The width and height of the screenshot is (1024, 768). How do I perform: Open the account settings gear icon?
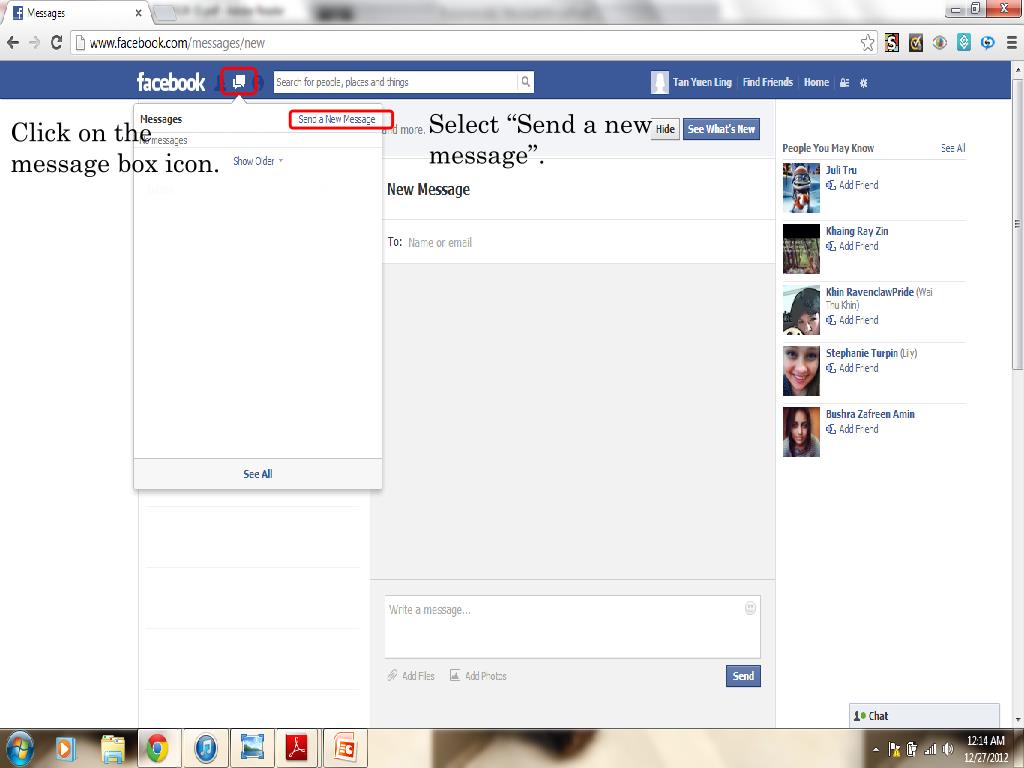[x=863, y=83]
